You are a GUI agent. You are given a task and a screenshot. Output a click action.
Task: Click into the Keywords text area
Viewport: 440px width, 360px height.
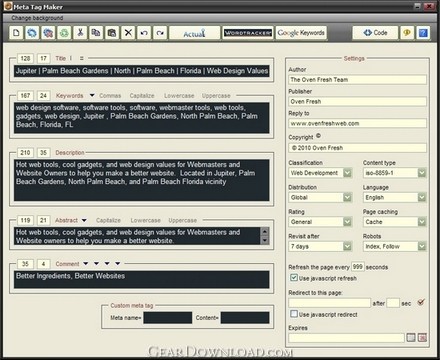[142, 118]
